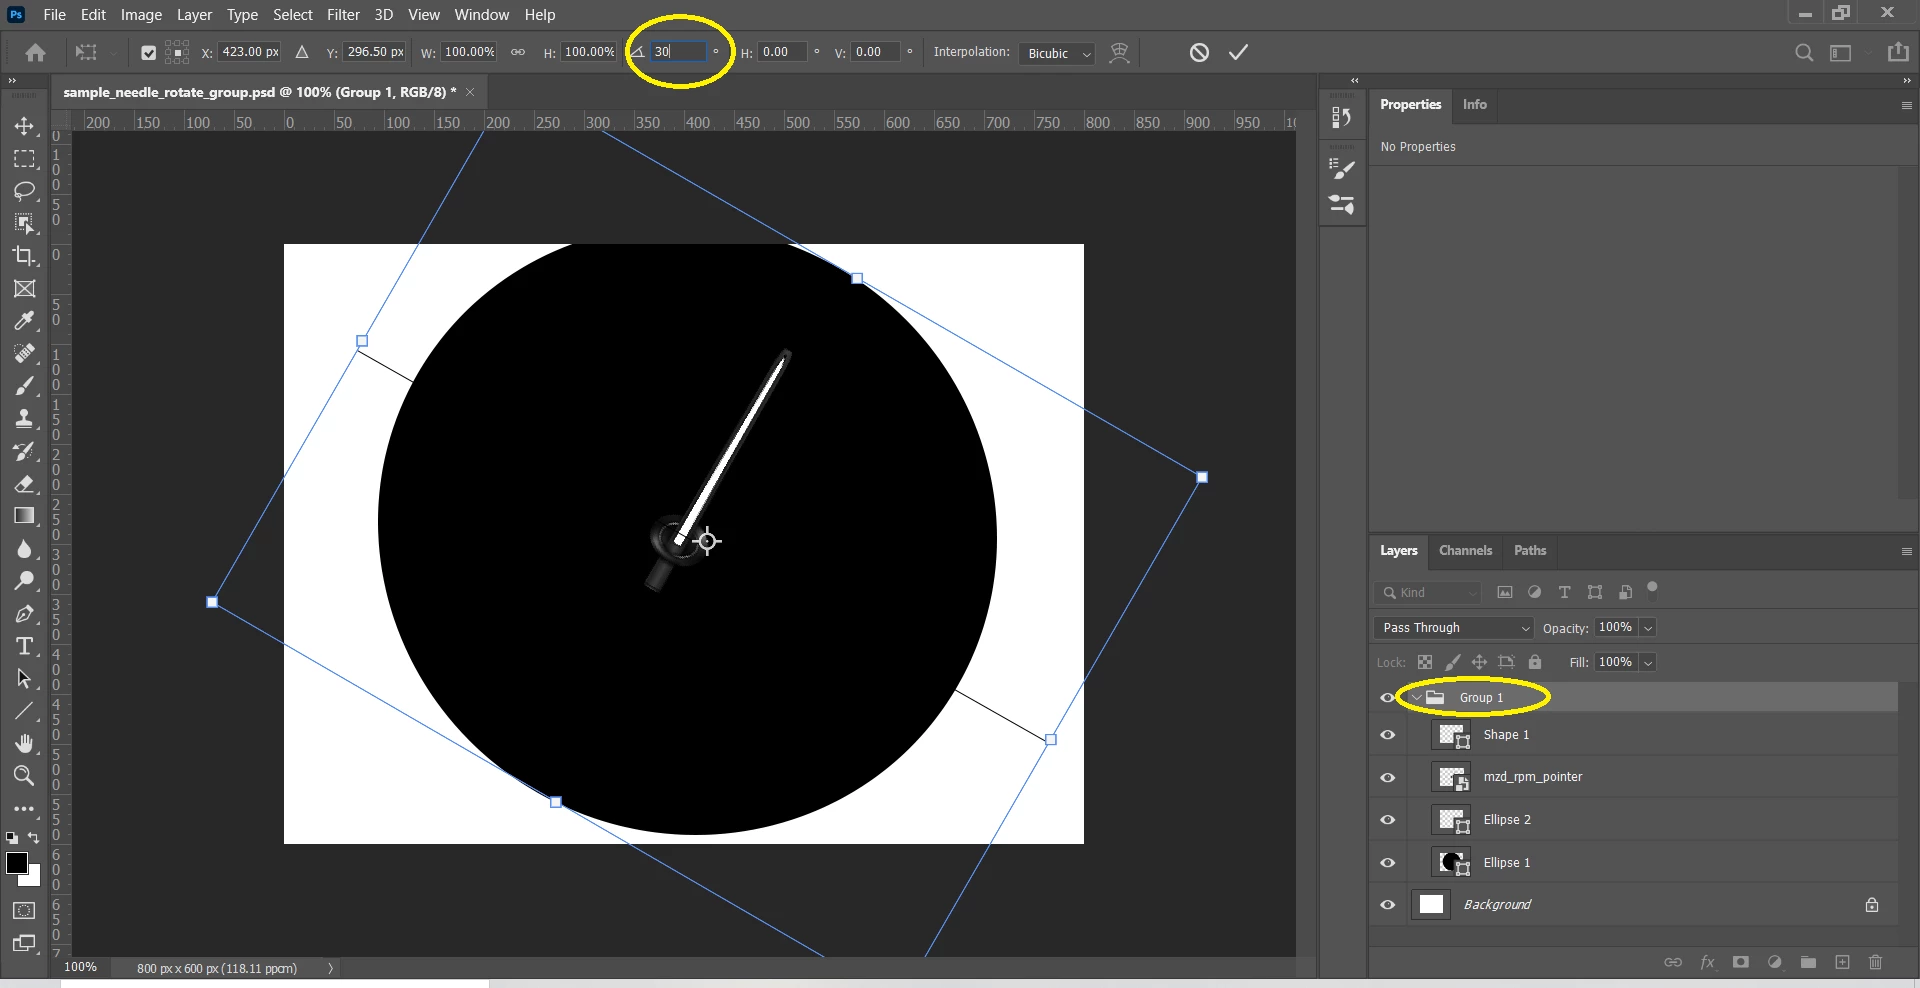The image size is (1920, 988).
Task: Switch to warp mode icon
Action: coord(1120,52)
